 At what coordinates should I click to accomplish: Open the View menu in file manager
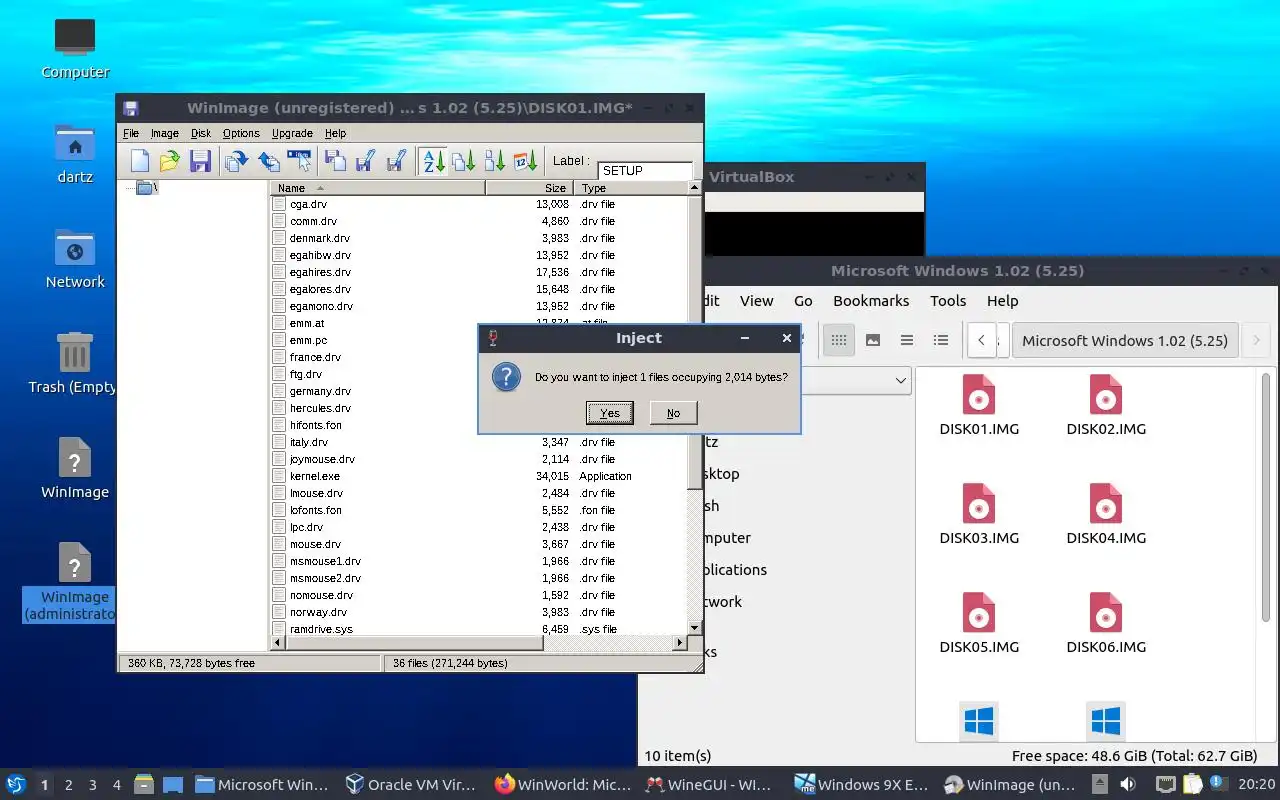[x=756, y=301]
